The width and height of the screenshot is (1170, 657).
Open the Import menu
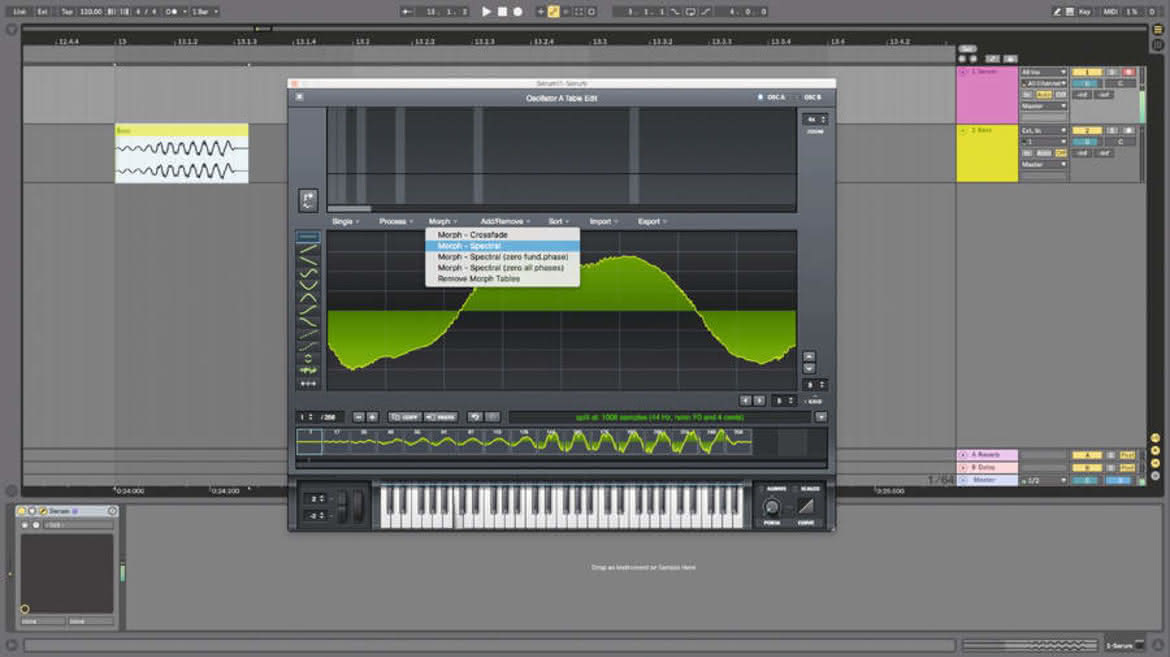click(603, 221)
